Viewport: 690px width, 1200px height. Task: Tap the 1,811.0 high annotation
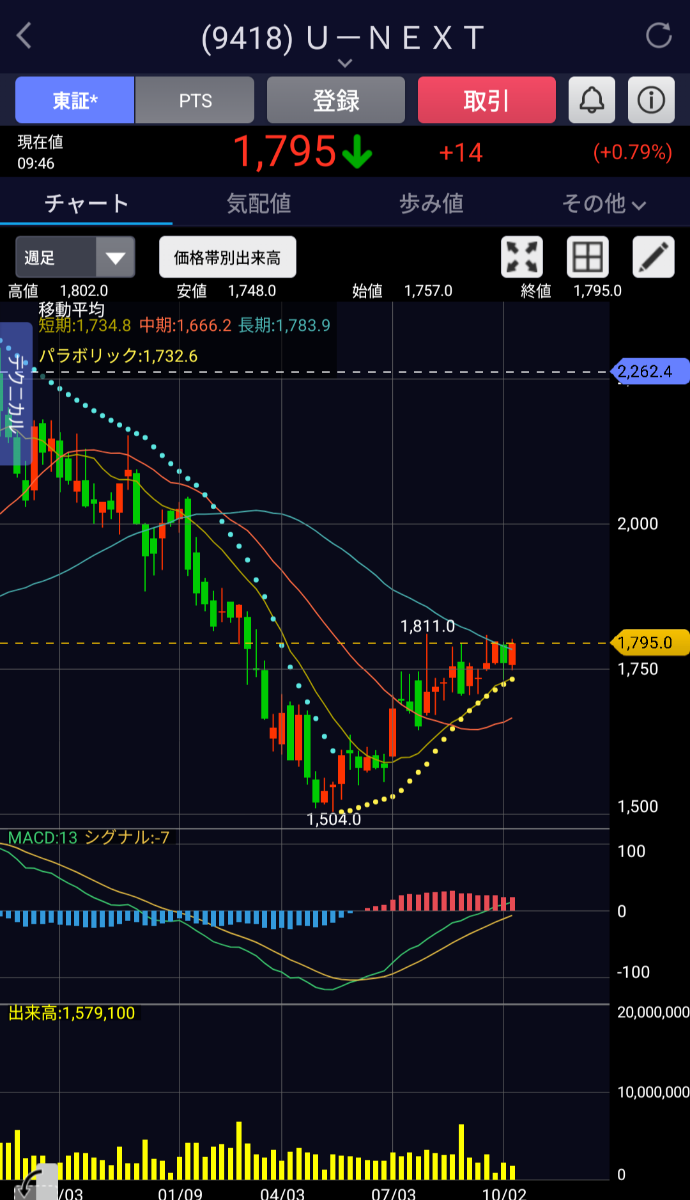click(427, 626)
